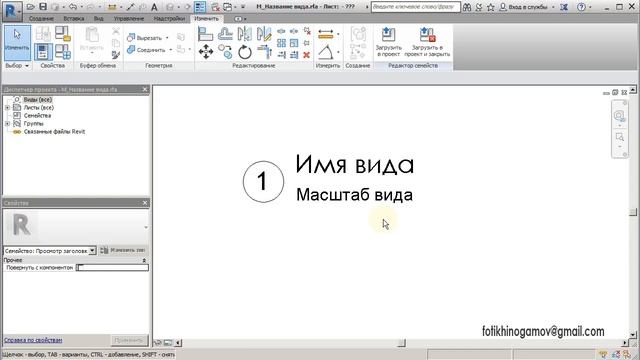Select the Offset tool icon

point(225,33)
